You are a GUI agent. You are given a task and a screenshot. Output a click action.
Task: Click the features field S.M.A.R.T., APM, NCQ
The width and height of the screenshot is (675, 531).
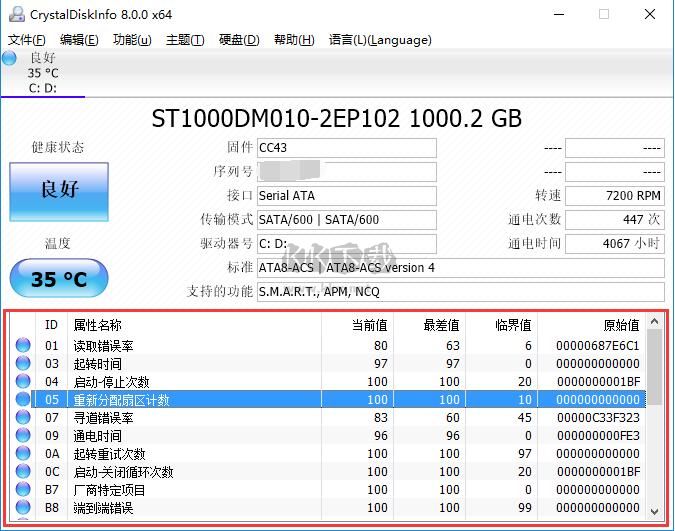tap(461, 292)
